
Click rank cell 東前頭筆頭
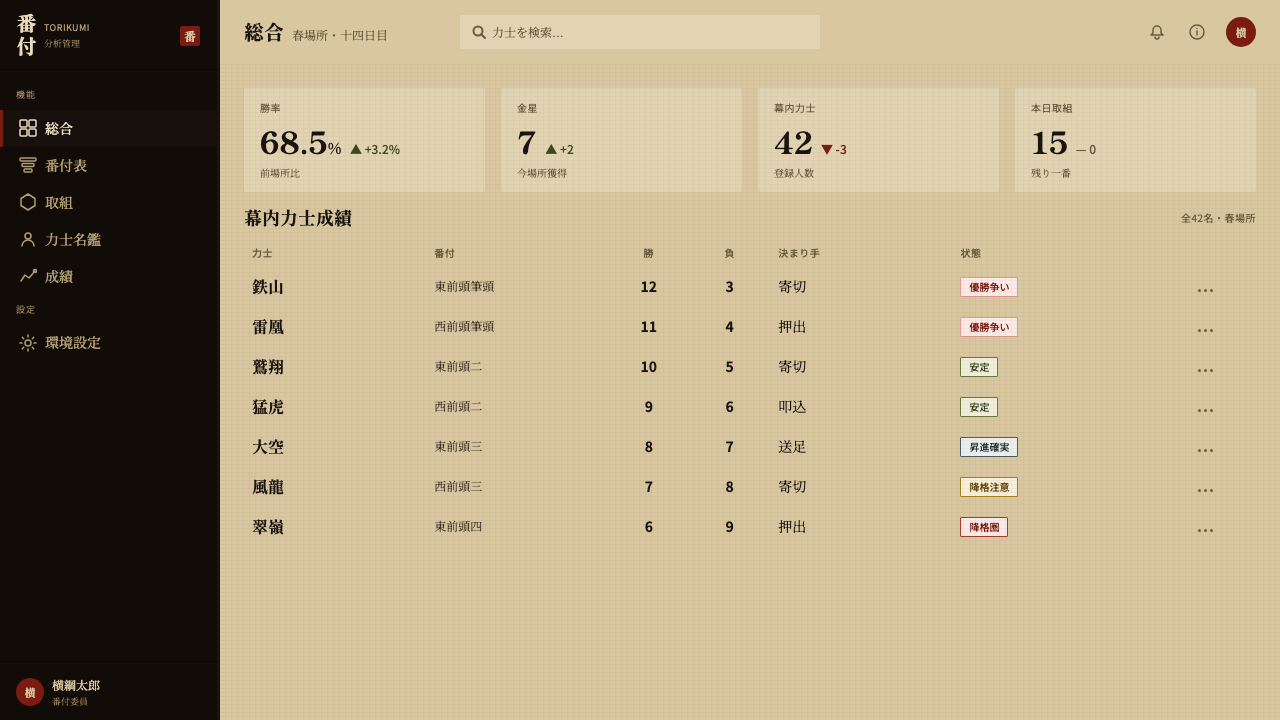click(464, 287)
